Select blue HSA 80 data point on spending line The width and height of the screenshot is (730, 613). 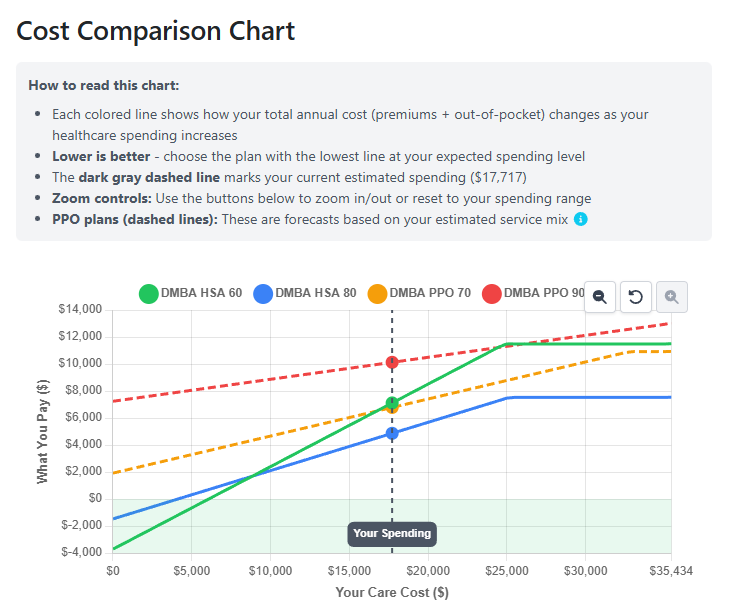[x=392, y=433]
